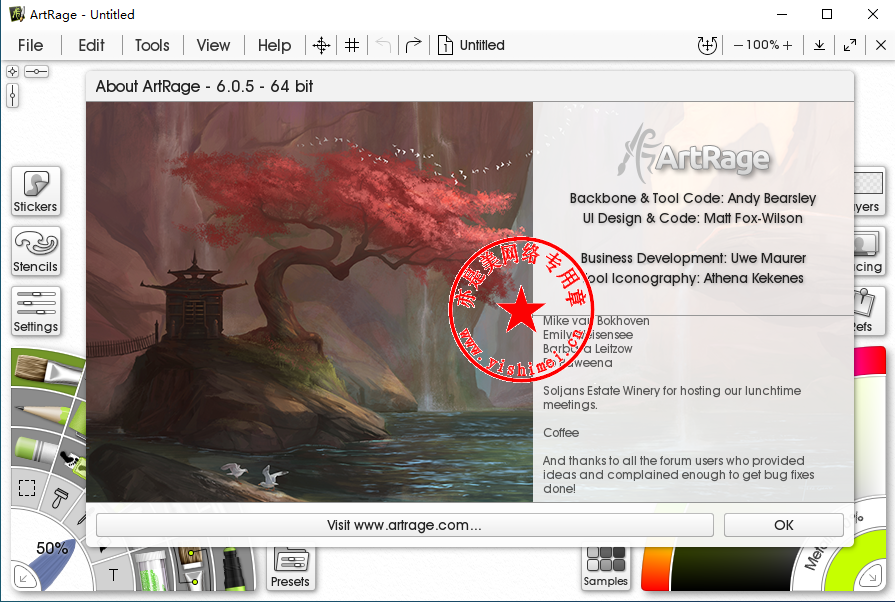Select the Felt Pen marker tool

(x=233, y=568)
